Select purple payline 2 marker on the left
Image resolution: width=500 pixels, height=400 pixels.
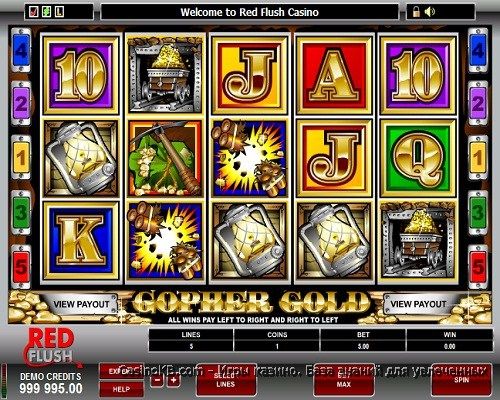[x=21, y=104]
